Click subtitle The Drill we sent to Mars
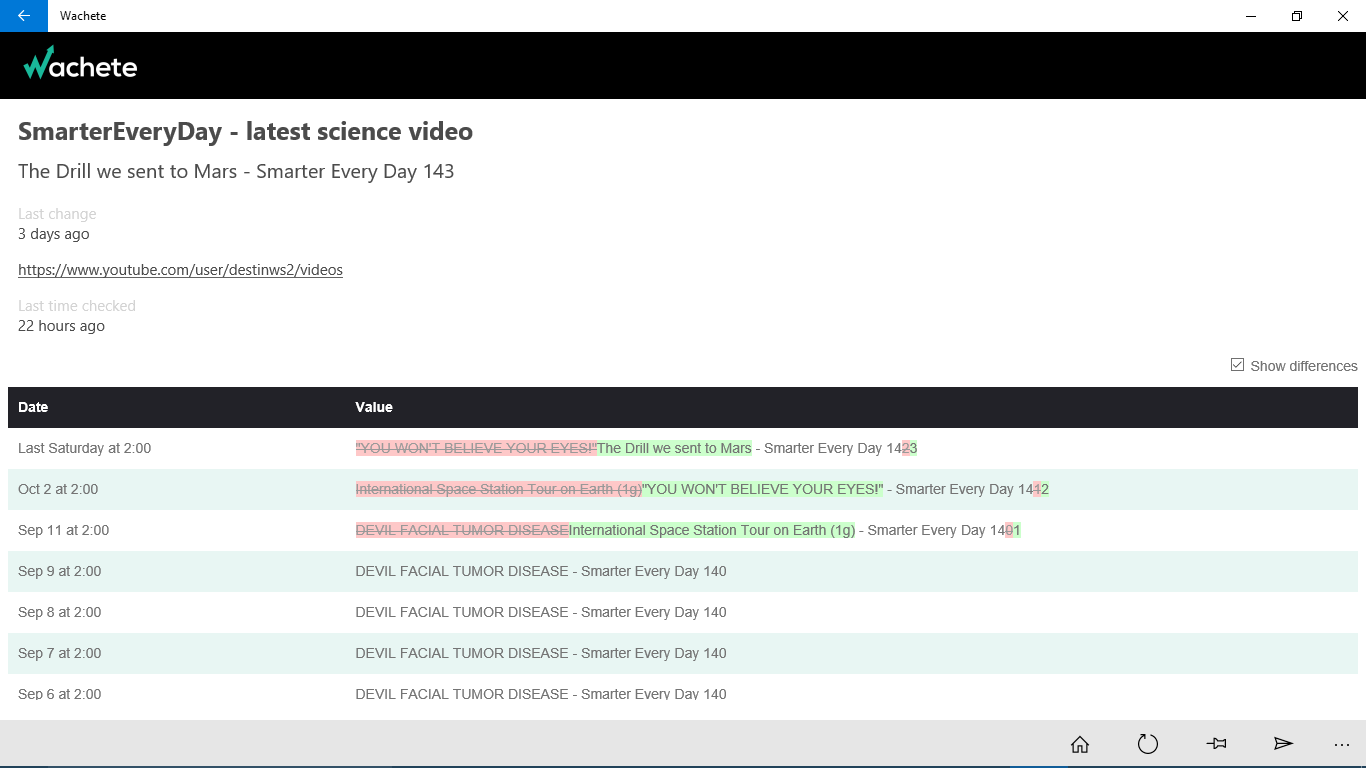 [x=236, y=171]
